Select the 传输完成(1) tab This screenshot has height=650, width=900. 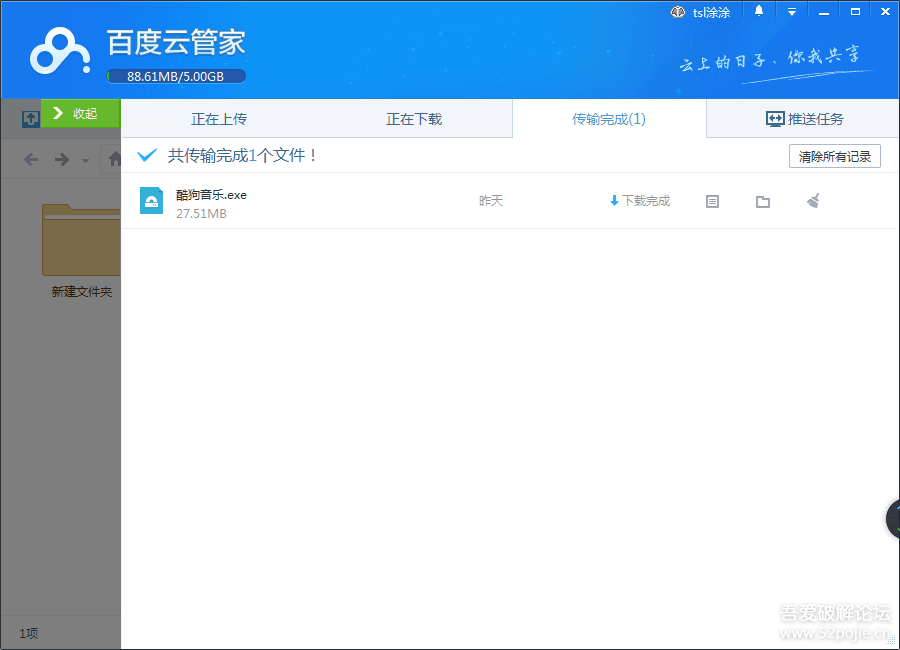pos(609,119)
